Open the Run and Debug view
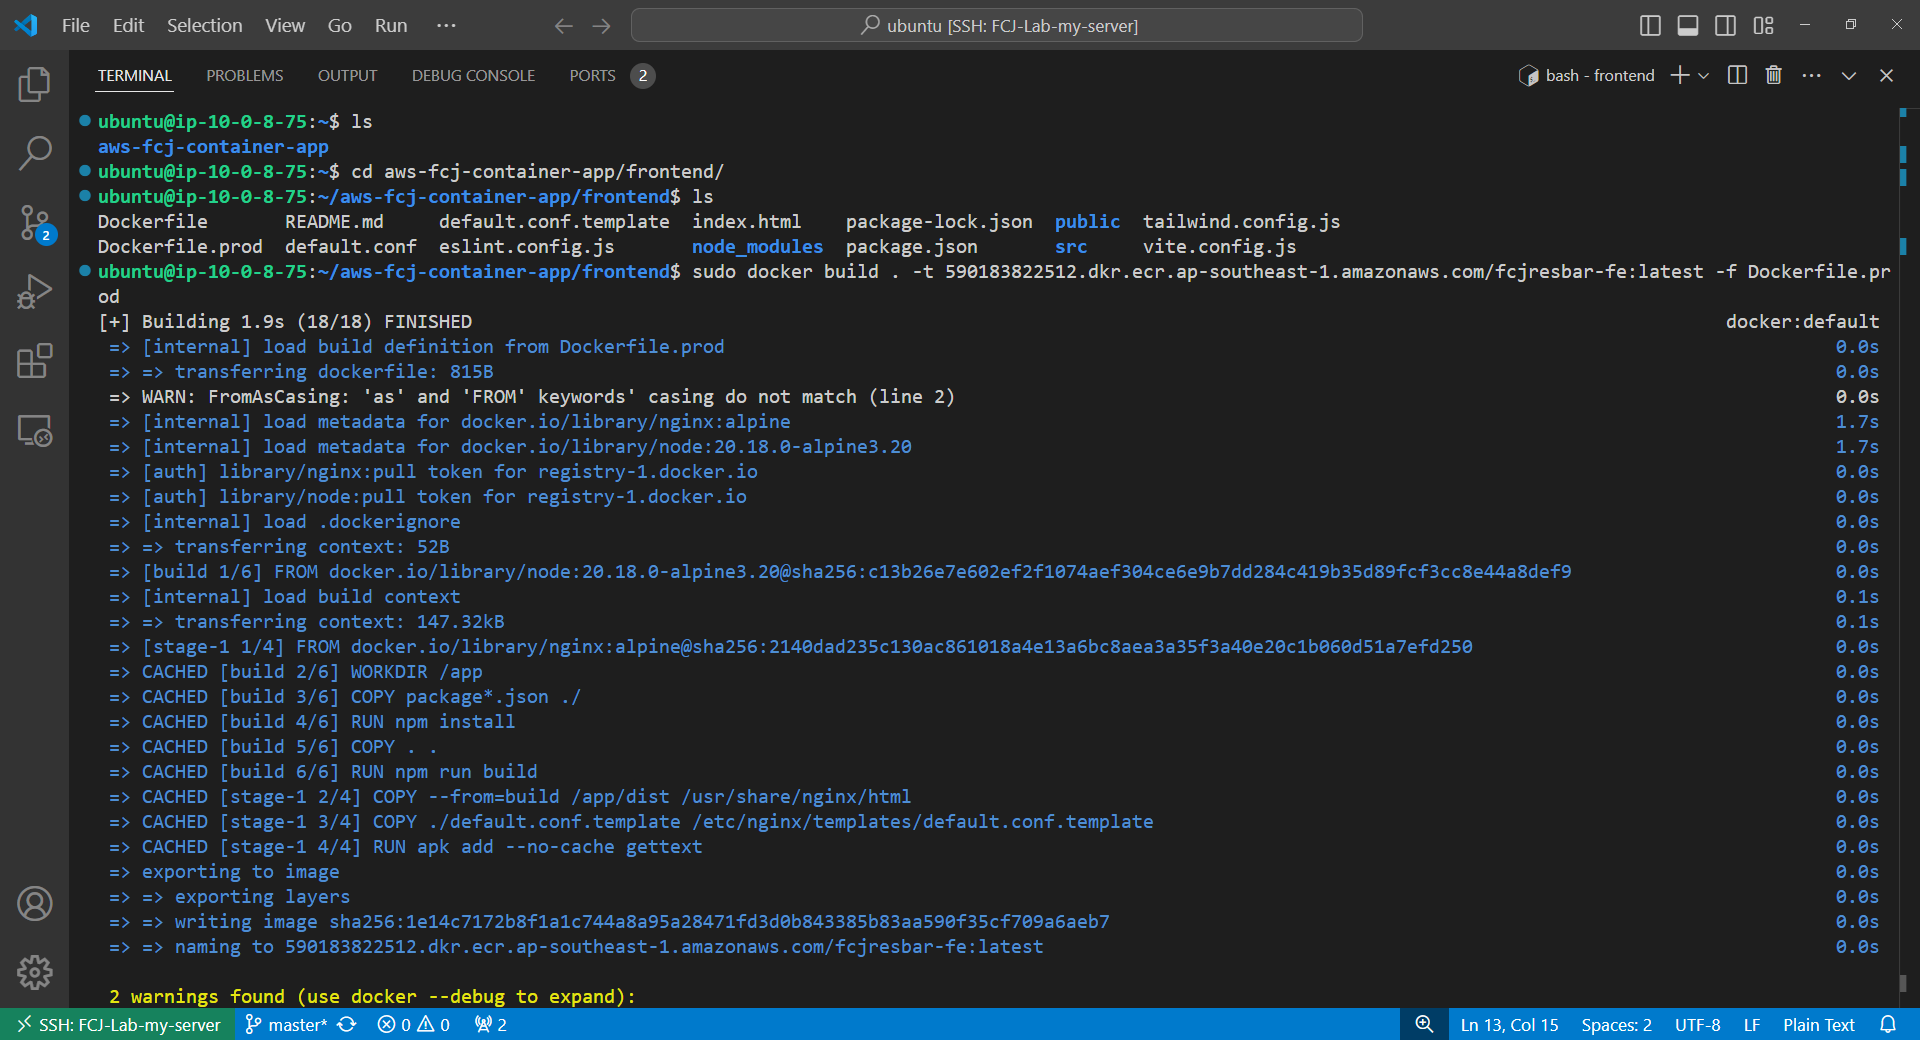The height and width of the screenshot is (1040, 1920). [x=35, y=291]
